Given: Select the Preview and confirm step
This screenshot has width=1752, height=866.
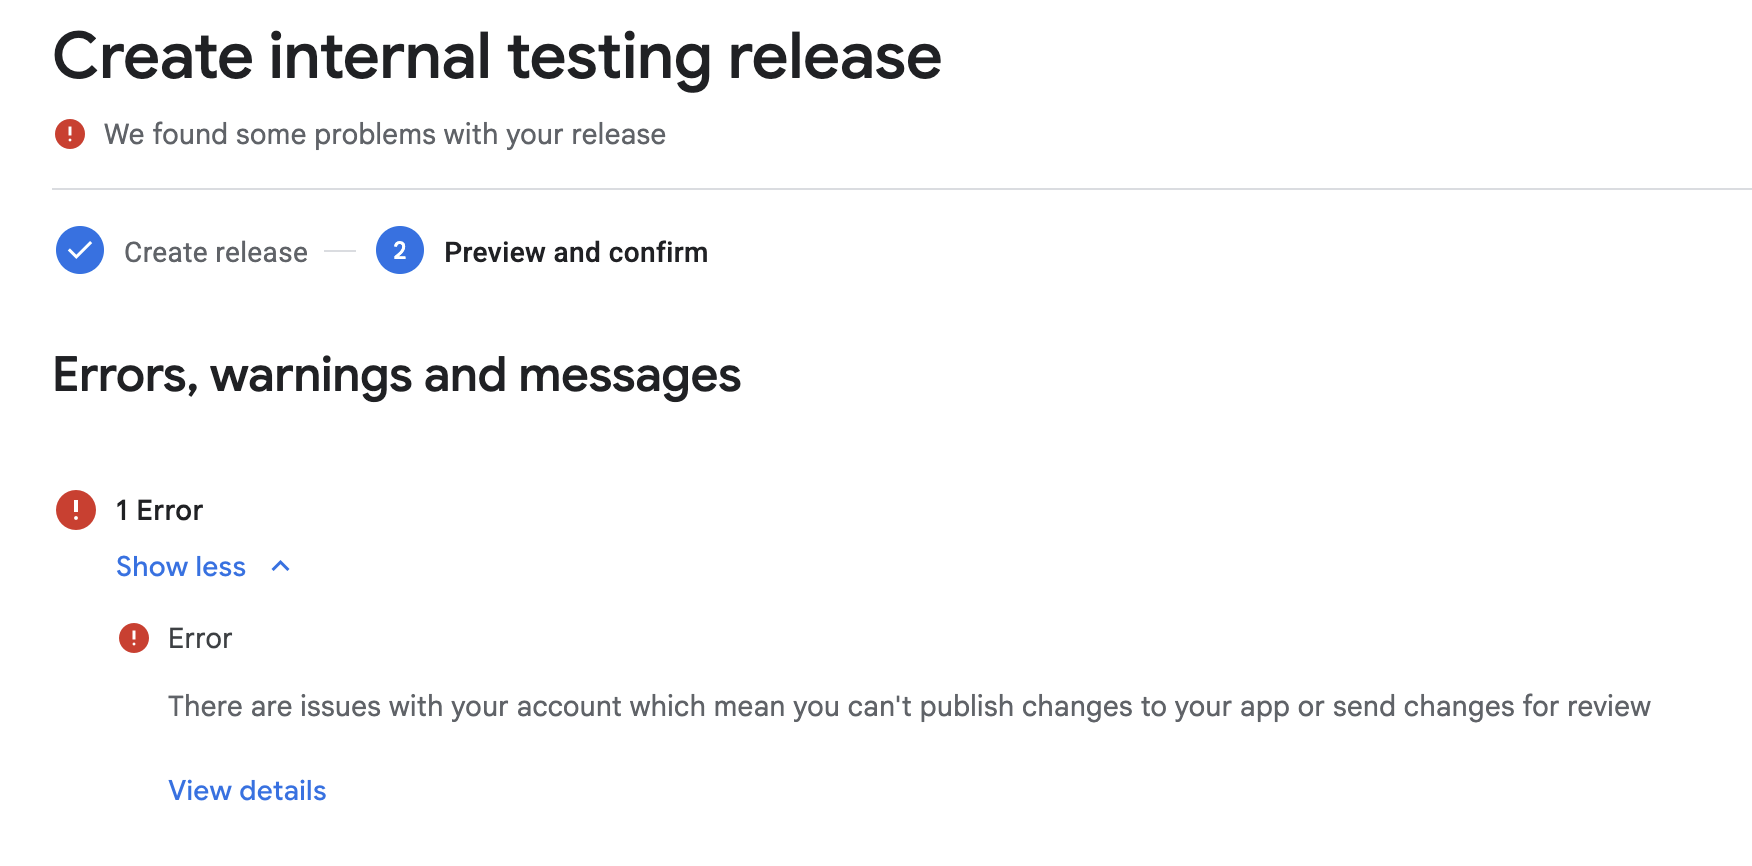Looking at the screenshot, I should tap(574, 251).
